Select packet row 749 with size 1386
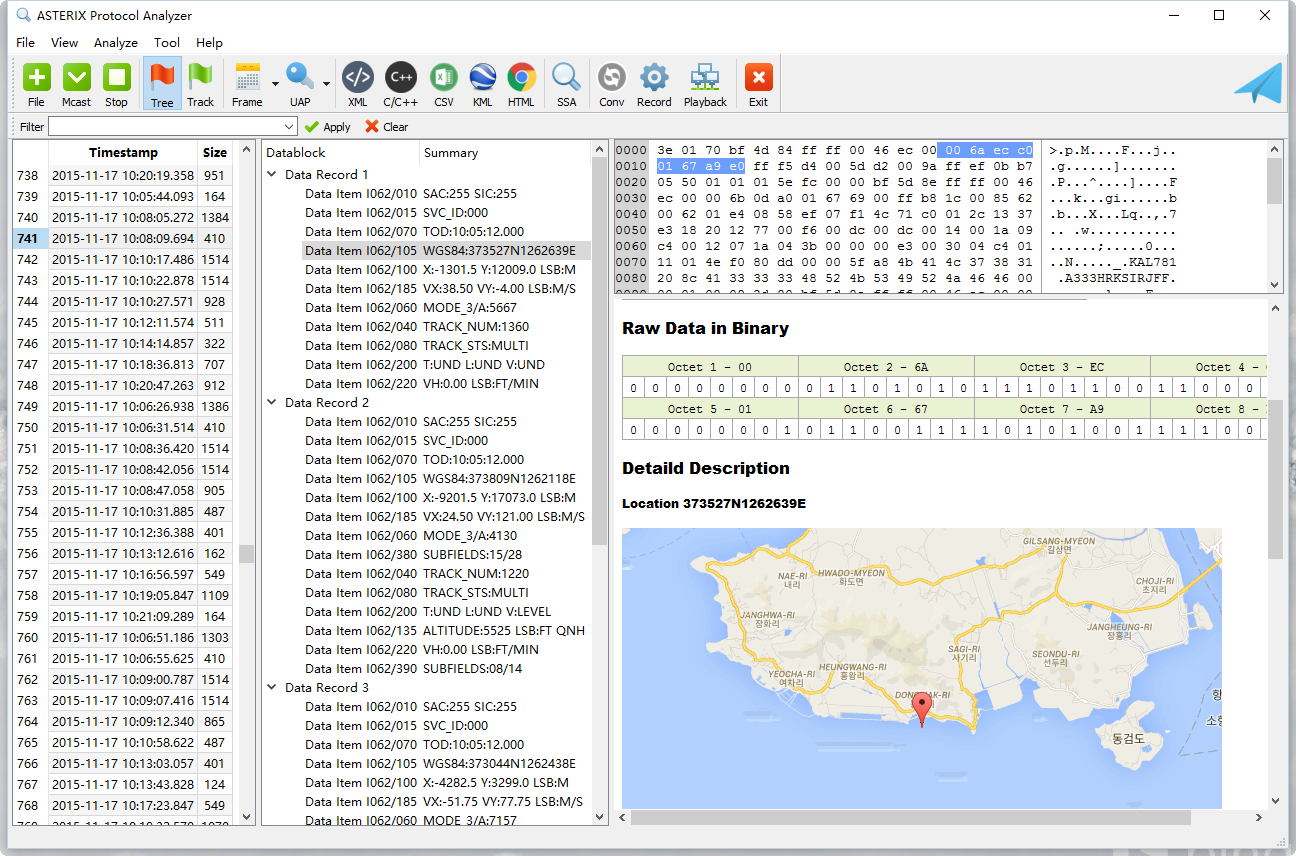This screenshot has height=856, width=1296. pyautogui.click(x=122, y=406)
